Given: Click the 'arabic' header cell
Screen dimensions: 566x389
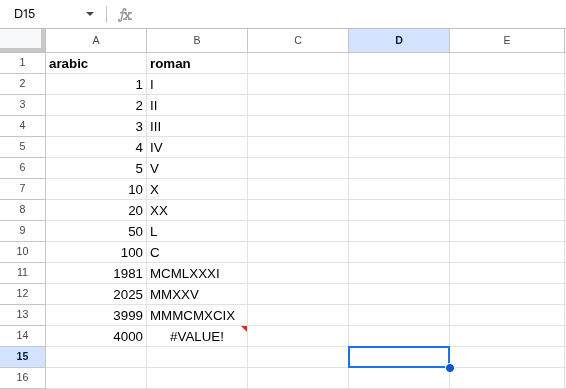Looking at the screenshot, I should click(x=96, y=63).
